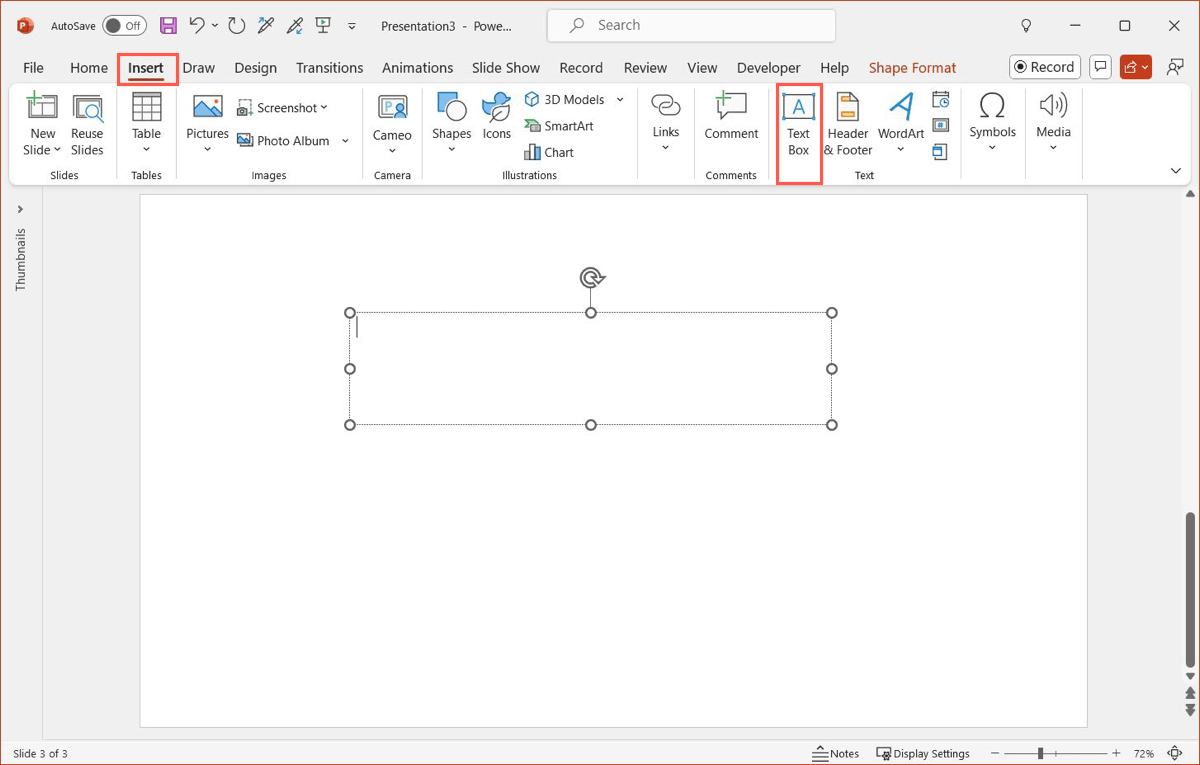Insert a Chart

coord(549,152)
